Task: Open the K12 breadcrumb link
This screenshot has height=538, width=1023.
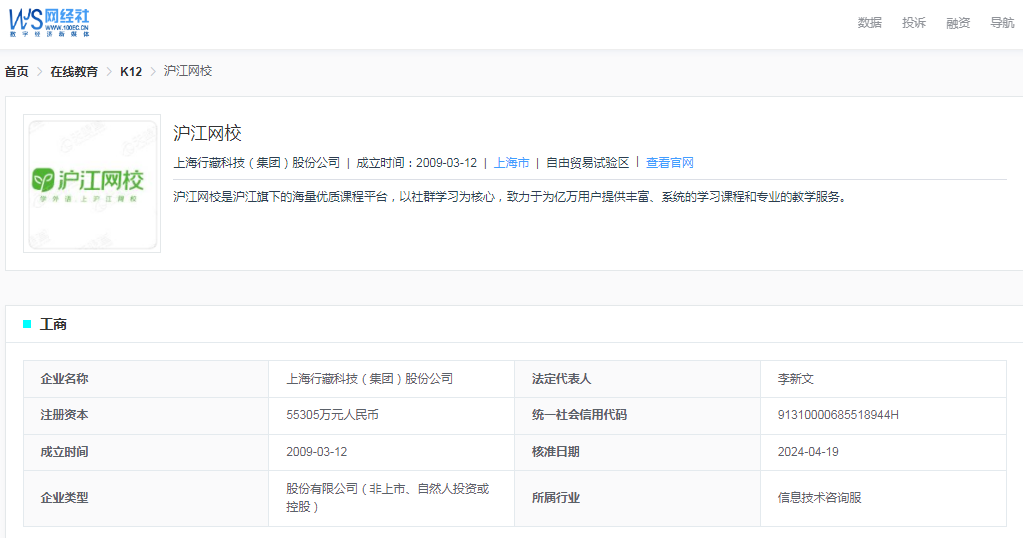Action: point(130,72)
